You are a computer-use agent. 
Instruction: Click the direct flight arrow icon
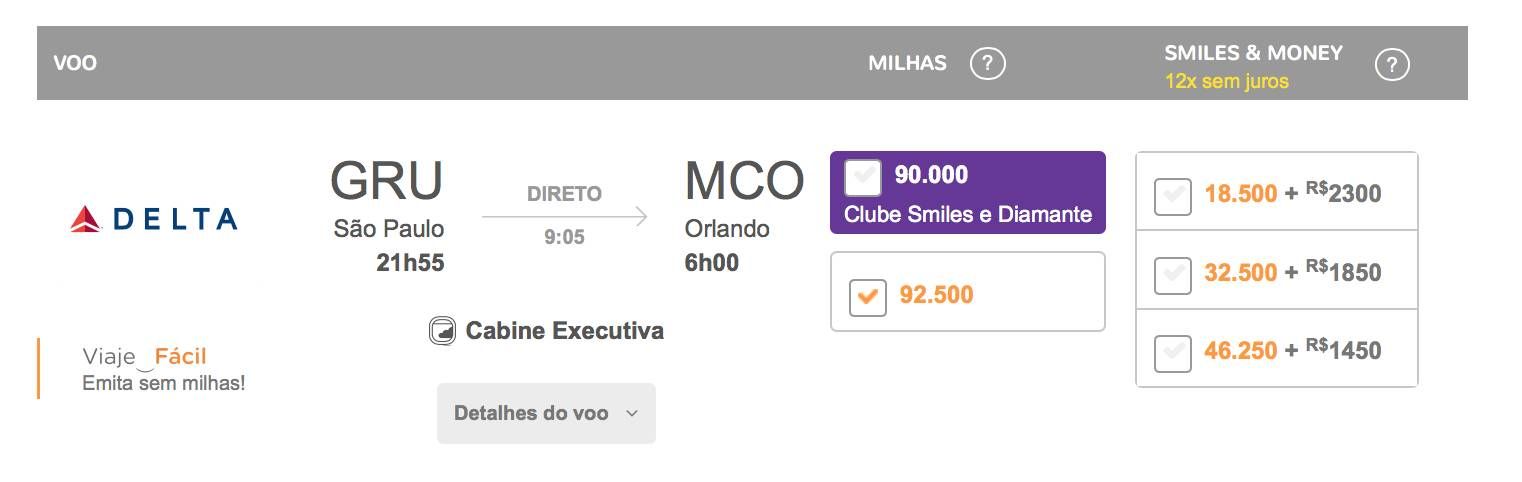click(x=565, y=217)
